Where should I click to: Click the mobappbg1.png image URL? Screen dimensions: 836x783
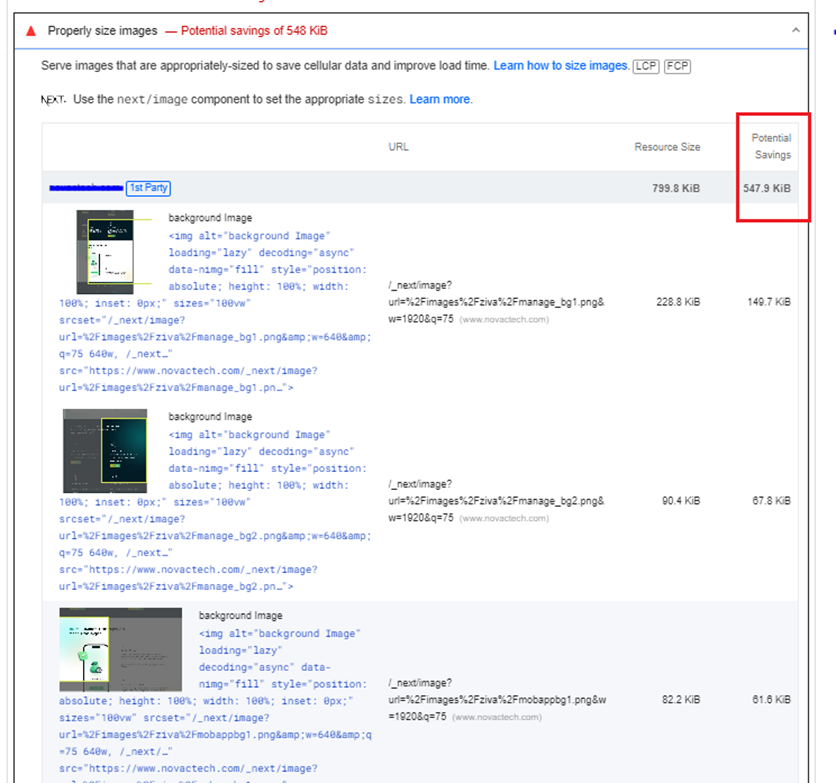495,700
